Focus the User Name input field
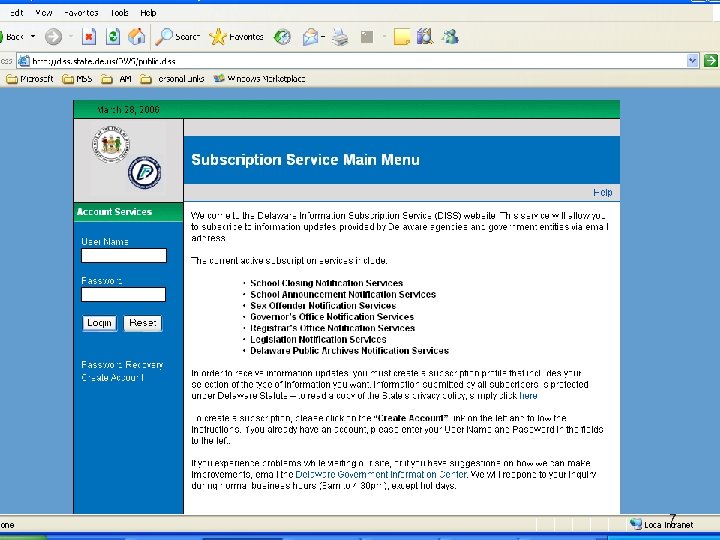This screenshot has width=720, height=540. (x=124, y=256)
